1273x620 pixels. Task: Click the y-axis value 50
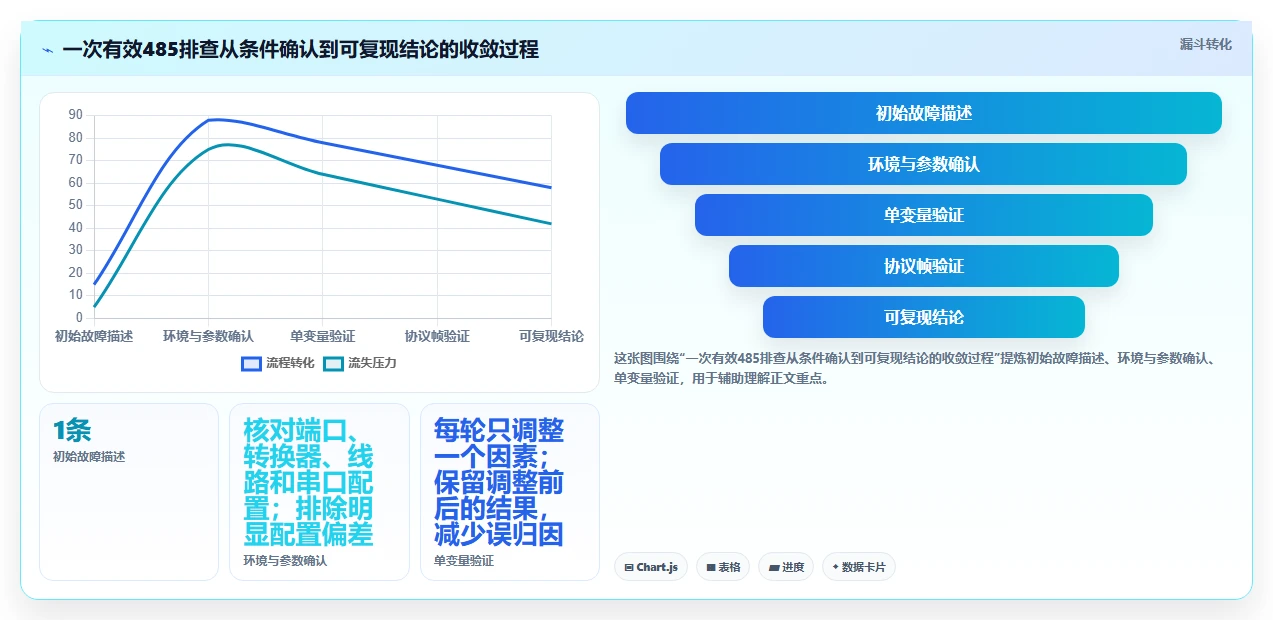(76, 205)
